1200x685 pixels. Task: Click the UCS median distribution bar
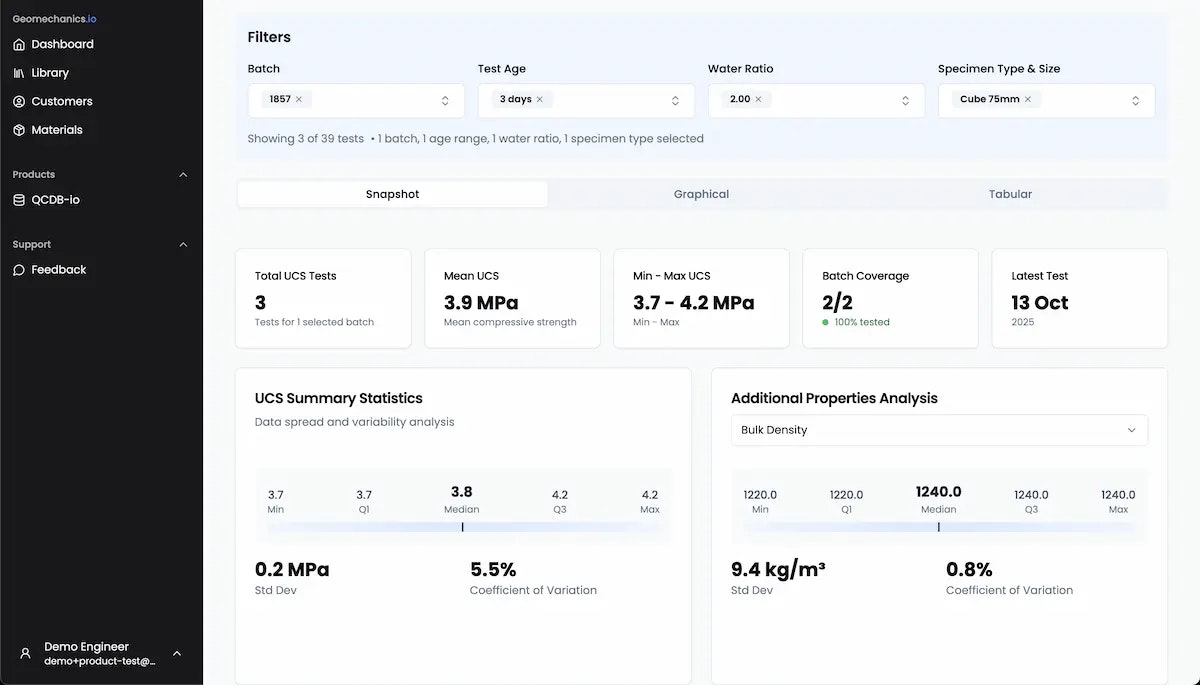click(461, 527)
